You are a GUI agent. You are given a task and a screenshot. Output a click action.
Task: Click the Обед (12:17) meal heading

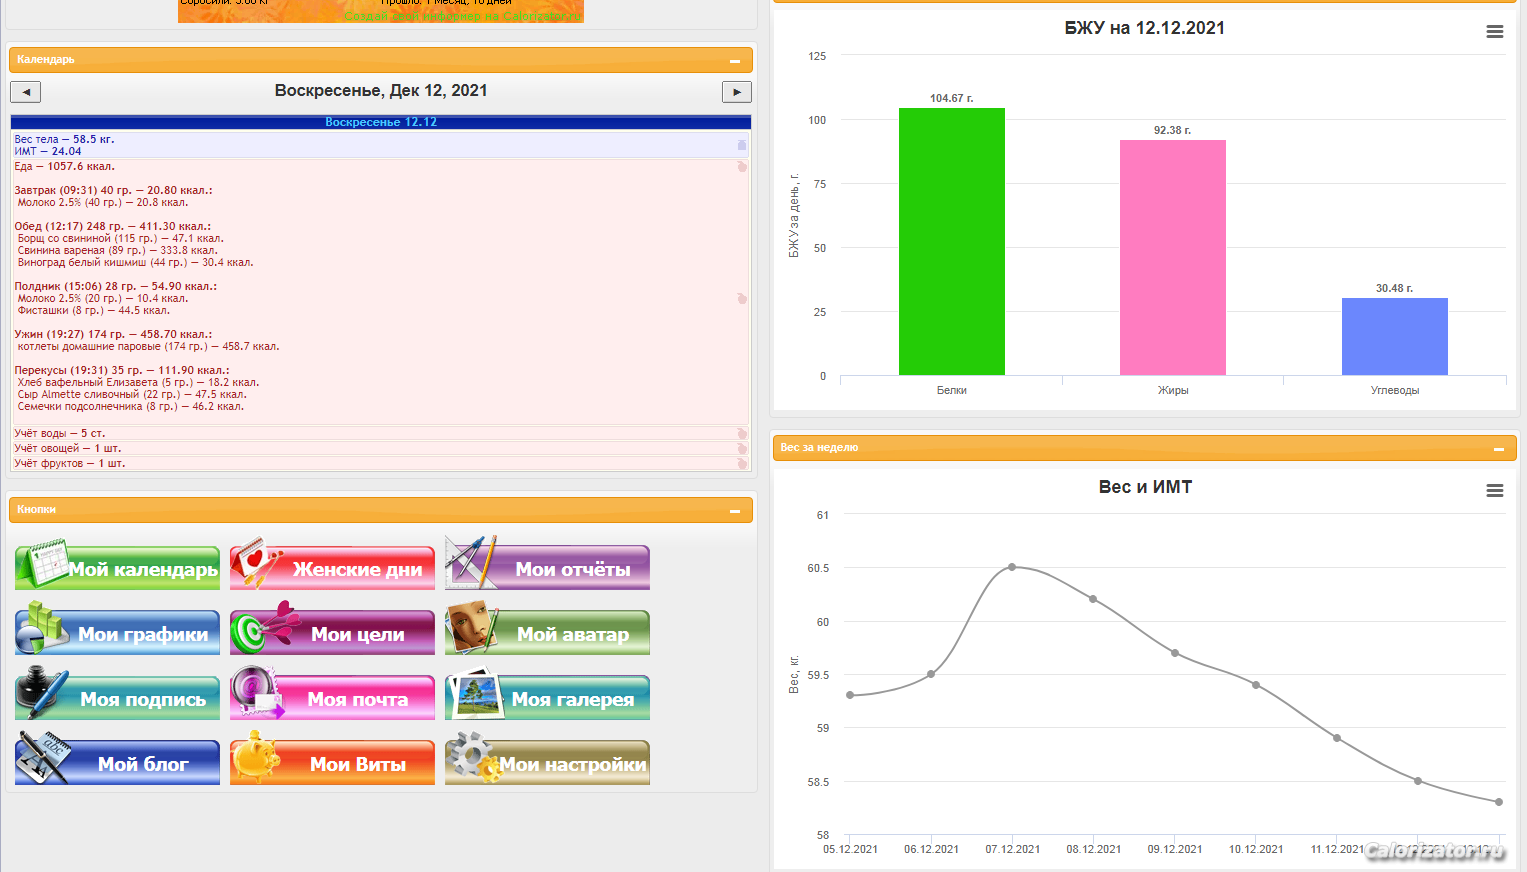pyautogui.click(x=112, y=226)
